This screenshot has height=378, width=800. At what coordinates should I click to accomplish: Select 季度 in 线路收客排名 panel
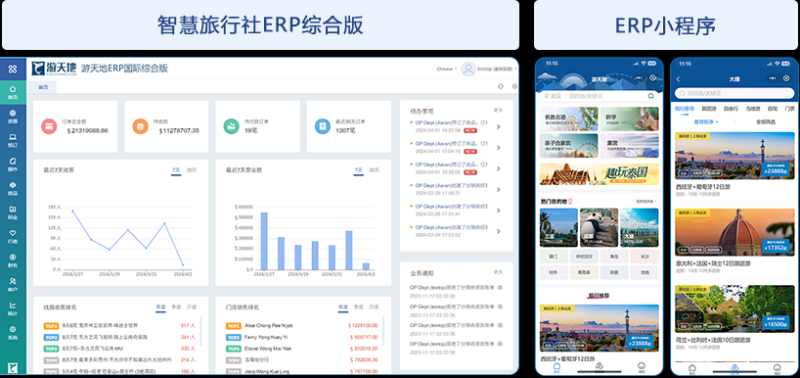(176, 307)
